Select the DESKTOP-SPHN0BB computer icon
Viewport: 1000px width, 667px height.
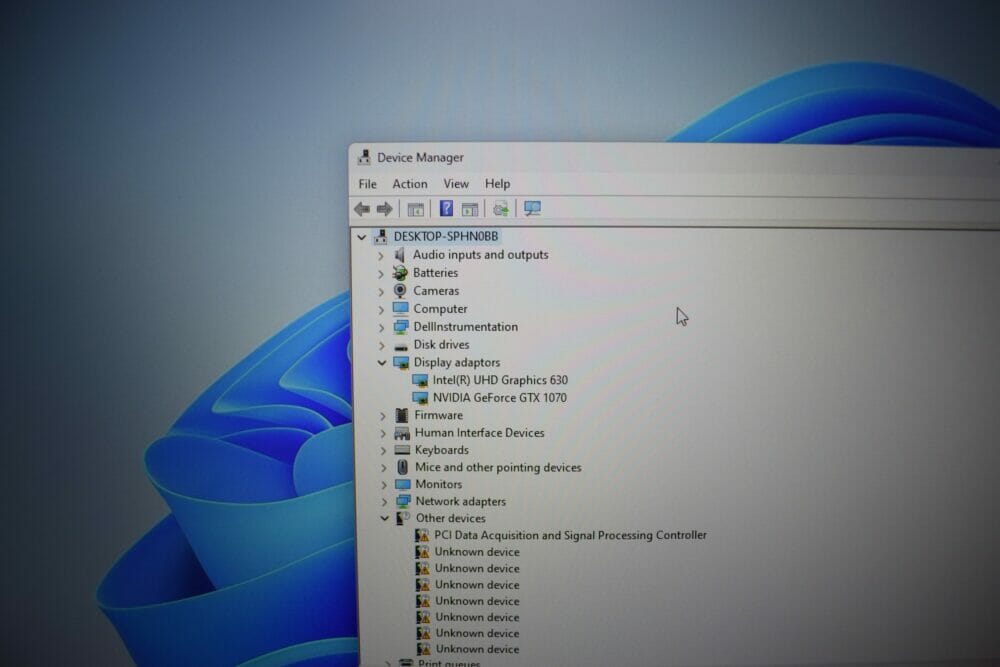pyautogui.click(x=381, y=237)
